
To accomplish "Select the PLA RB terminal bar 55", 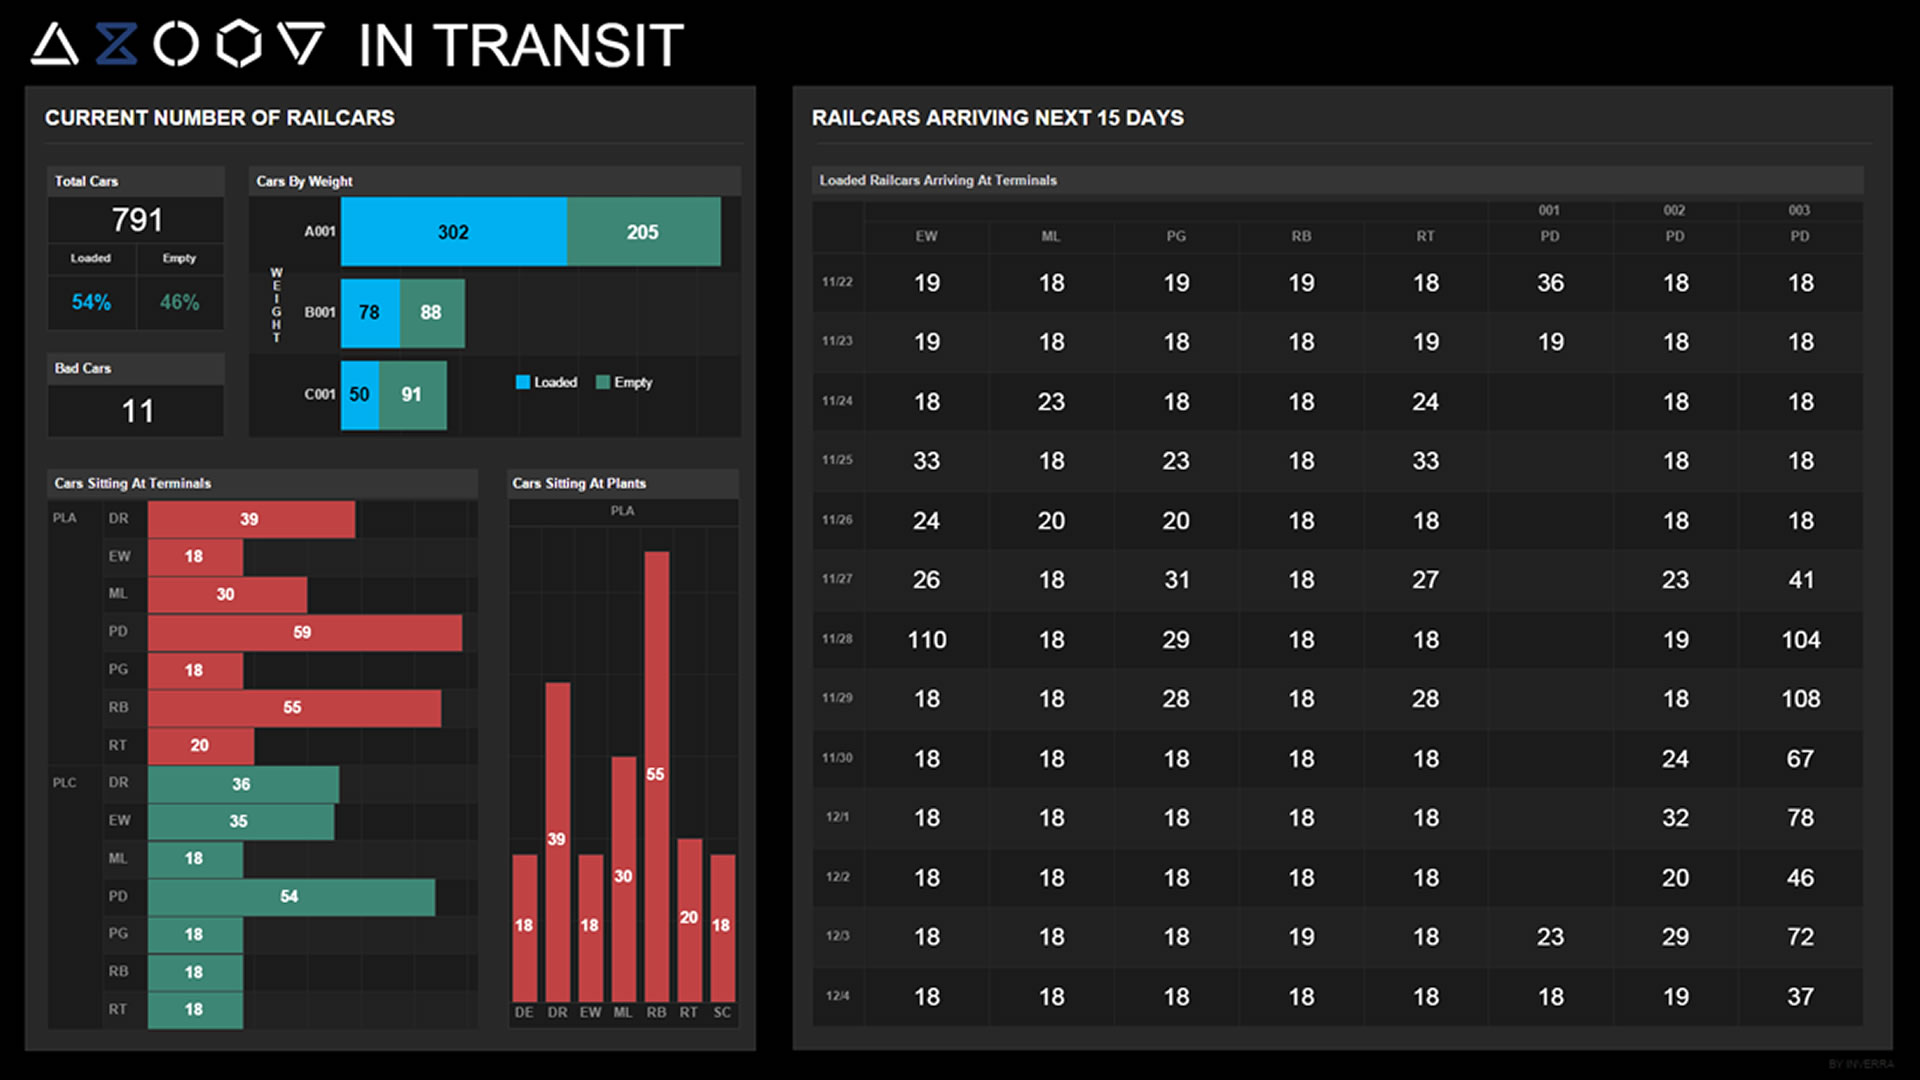I will (x=294, y=707).
